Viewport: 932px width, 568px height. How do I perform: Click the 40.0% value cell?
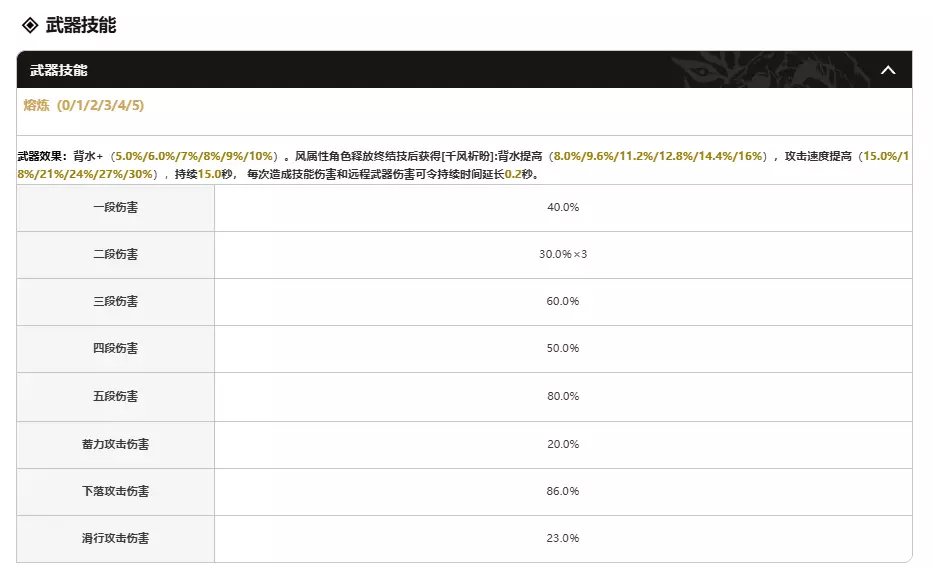[563, 207]
